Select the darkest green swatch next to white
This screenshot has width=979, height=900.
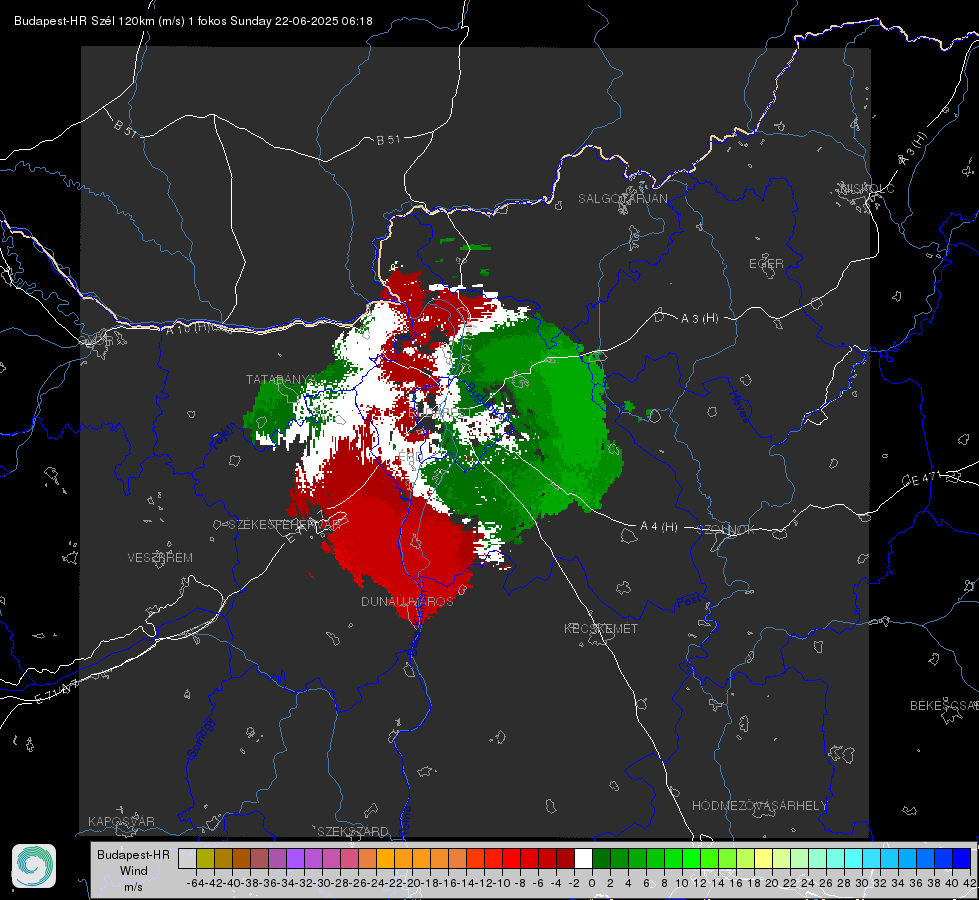click(x=601, y=858)
